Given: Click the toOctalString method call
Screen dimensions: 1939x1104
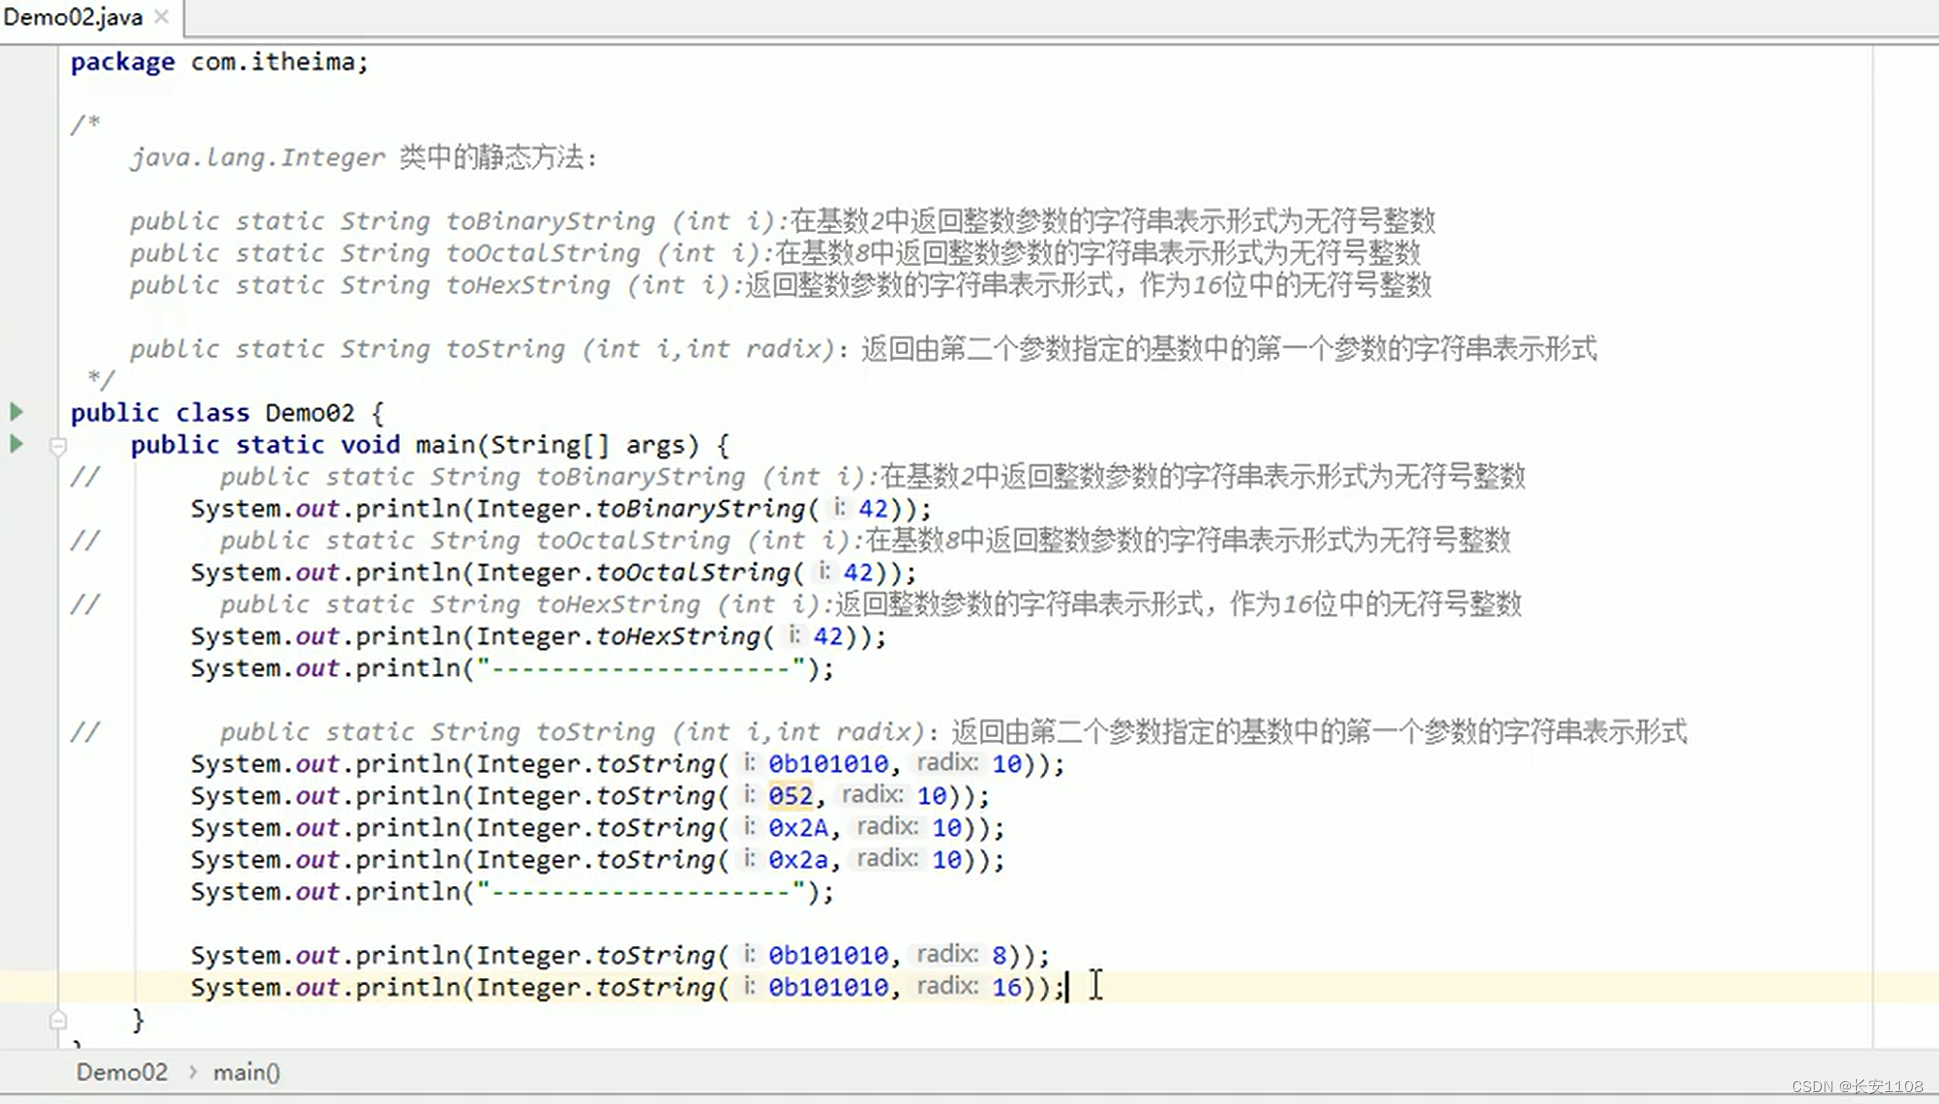Looking at the screenshot, I should coord(693,572).
